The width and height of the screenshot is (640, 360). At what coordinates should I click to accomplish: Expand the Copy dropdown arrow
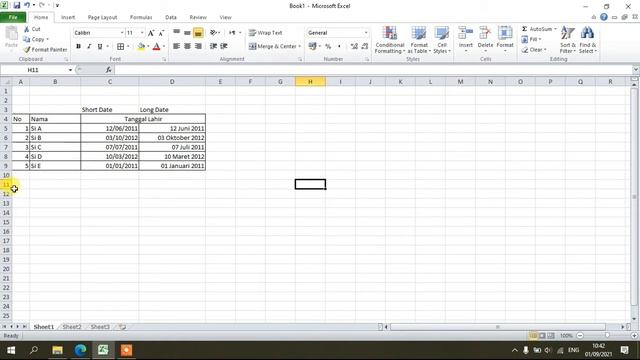[x=48, y=40]
